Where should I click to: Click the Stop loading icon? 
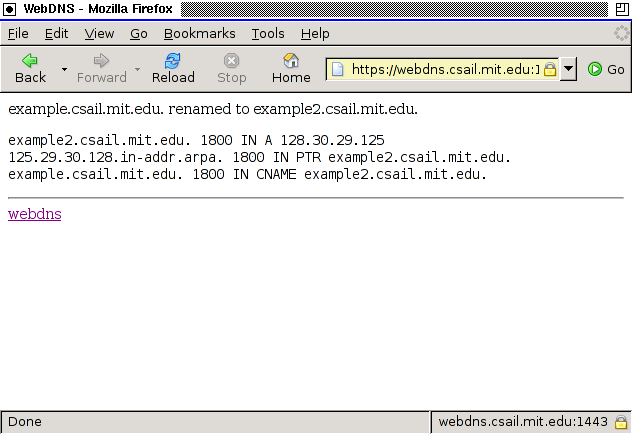coord(231,60)
